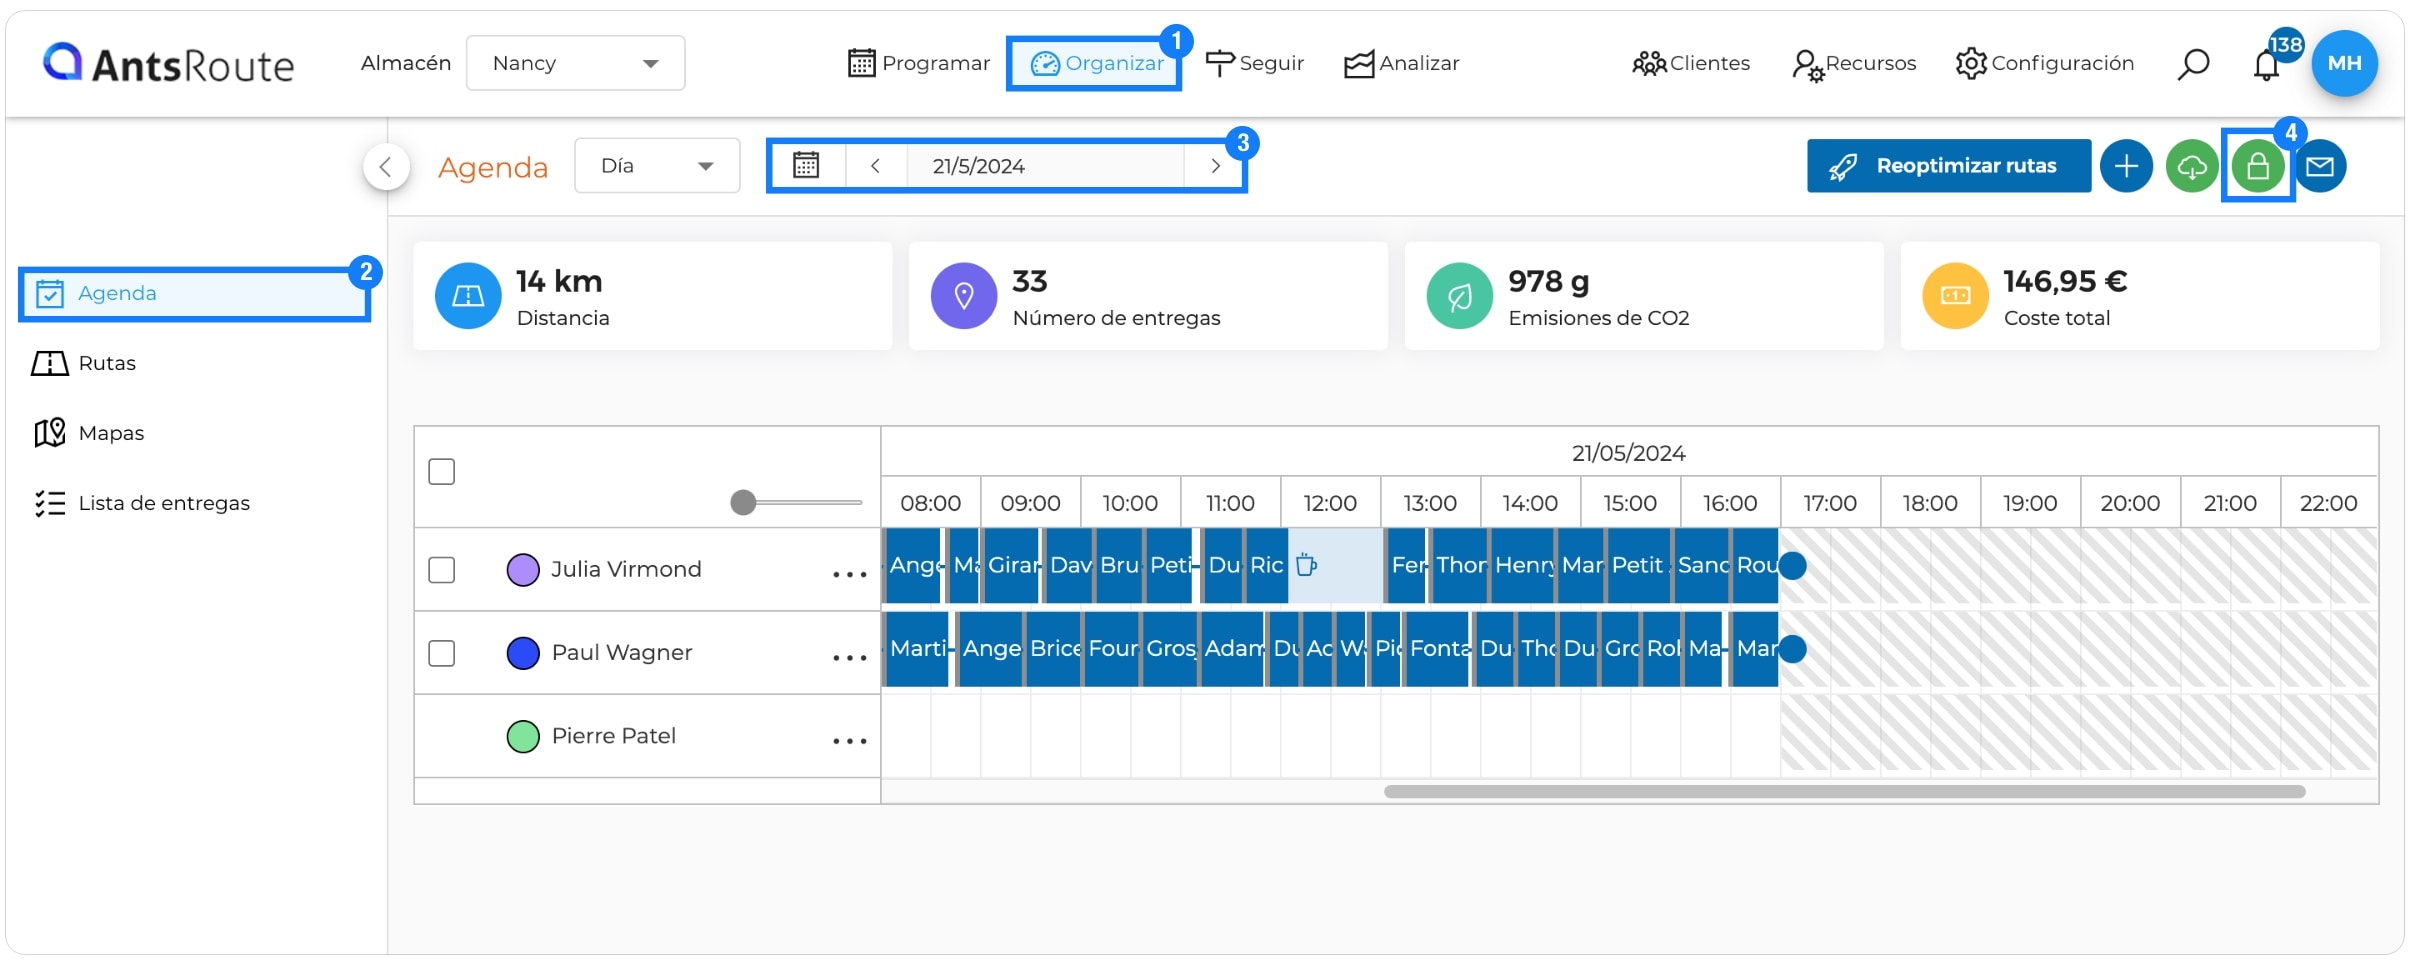This screenshot has height=967, width=2410.
Task: Click the Girar delivery block in Julia's row
Action: pos(1012,566)
